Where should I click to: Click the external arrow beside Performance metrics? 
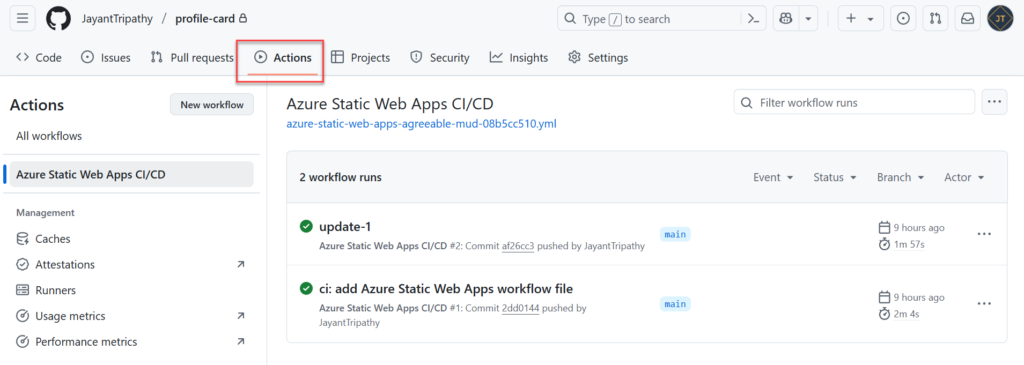240,341
